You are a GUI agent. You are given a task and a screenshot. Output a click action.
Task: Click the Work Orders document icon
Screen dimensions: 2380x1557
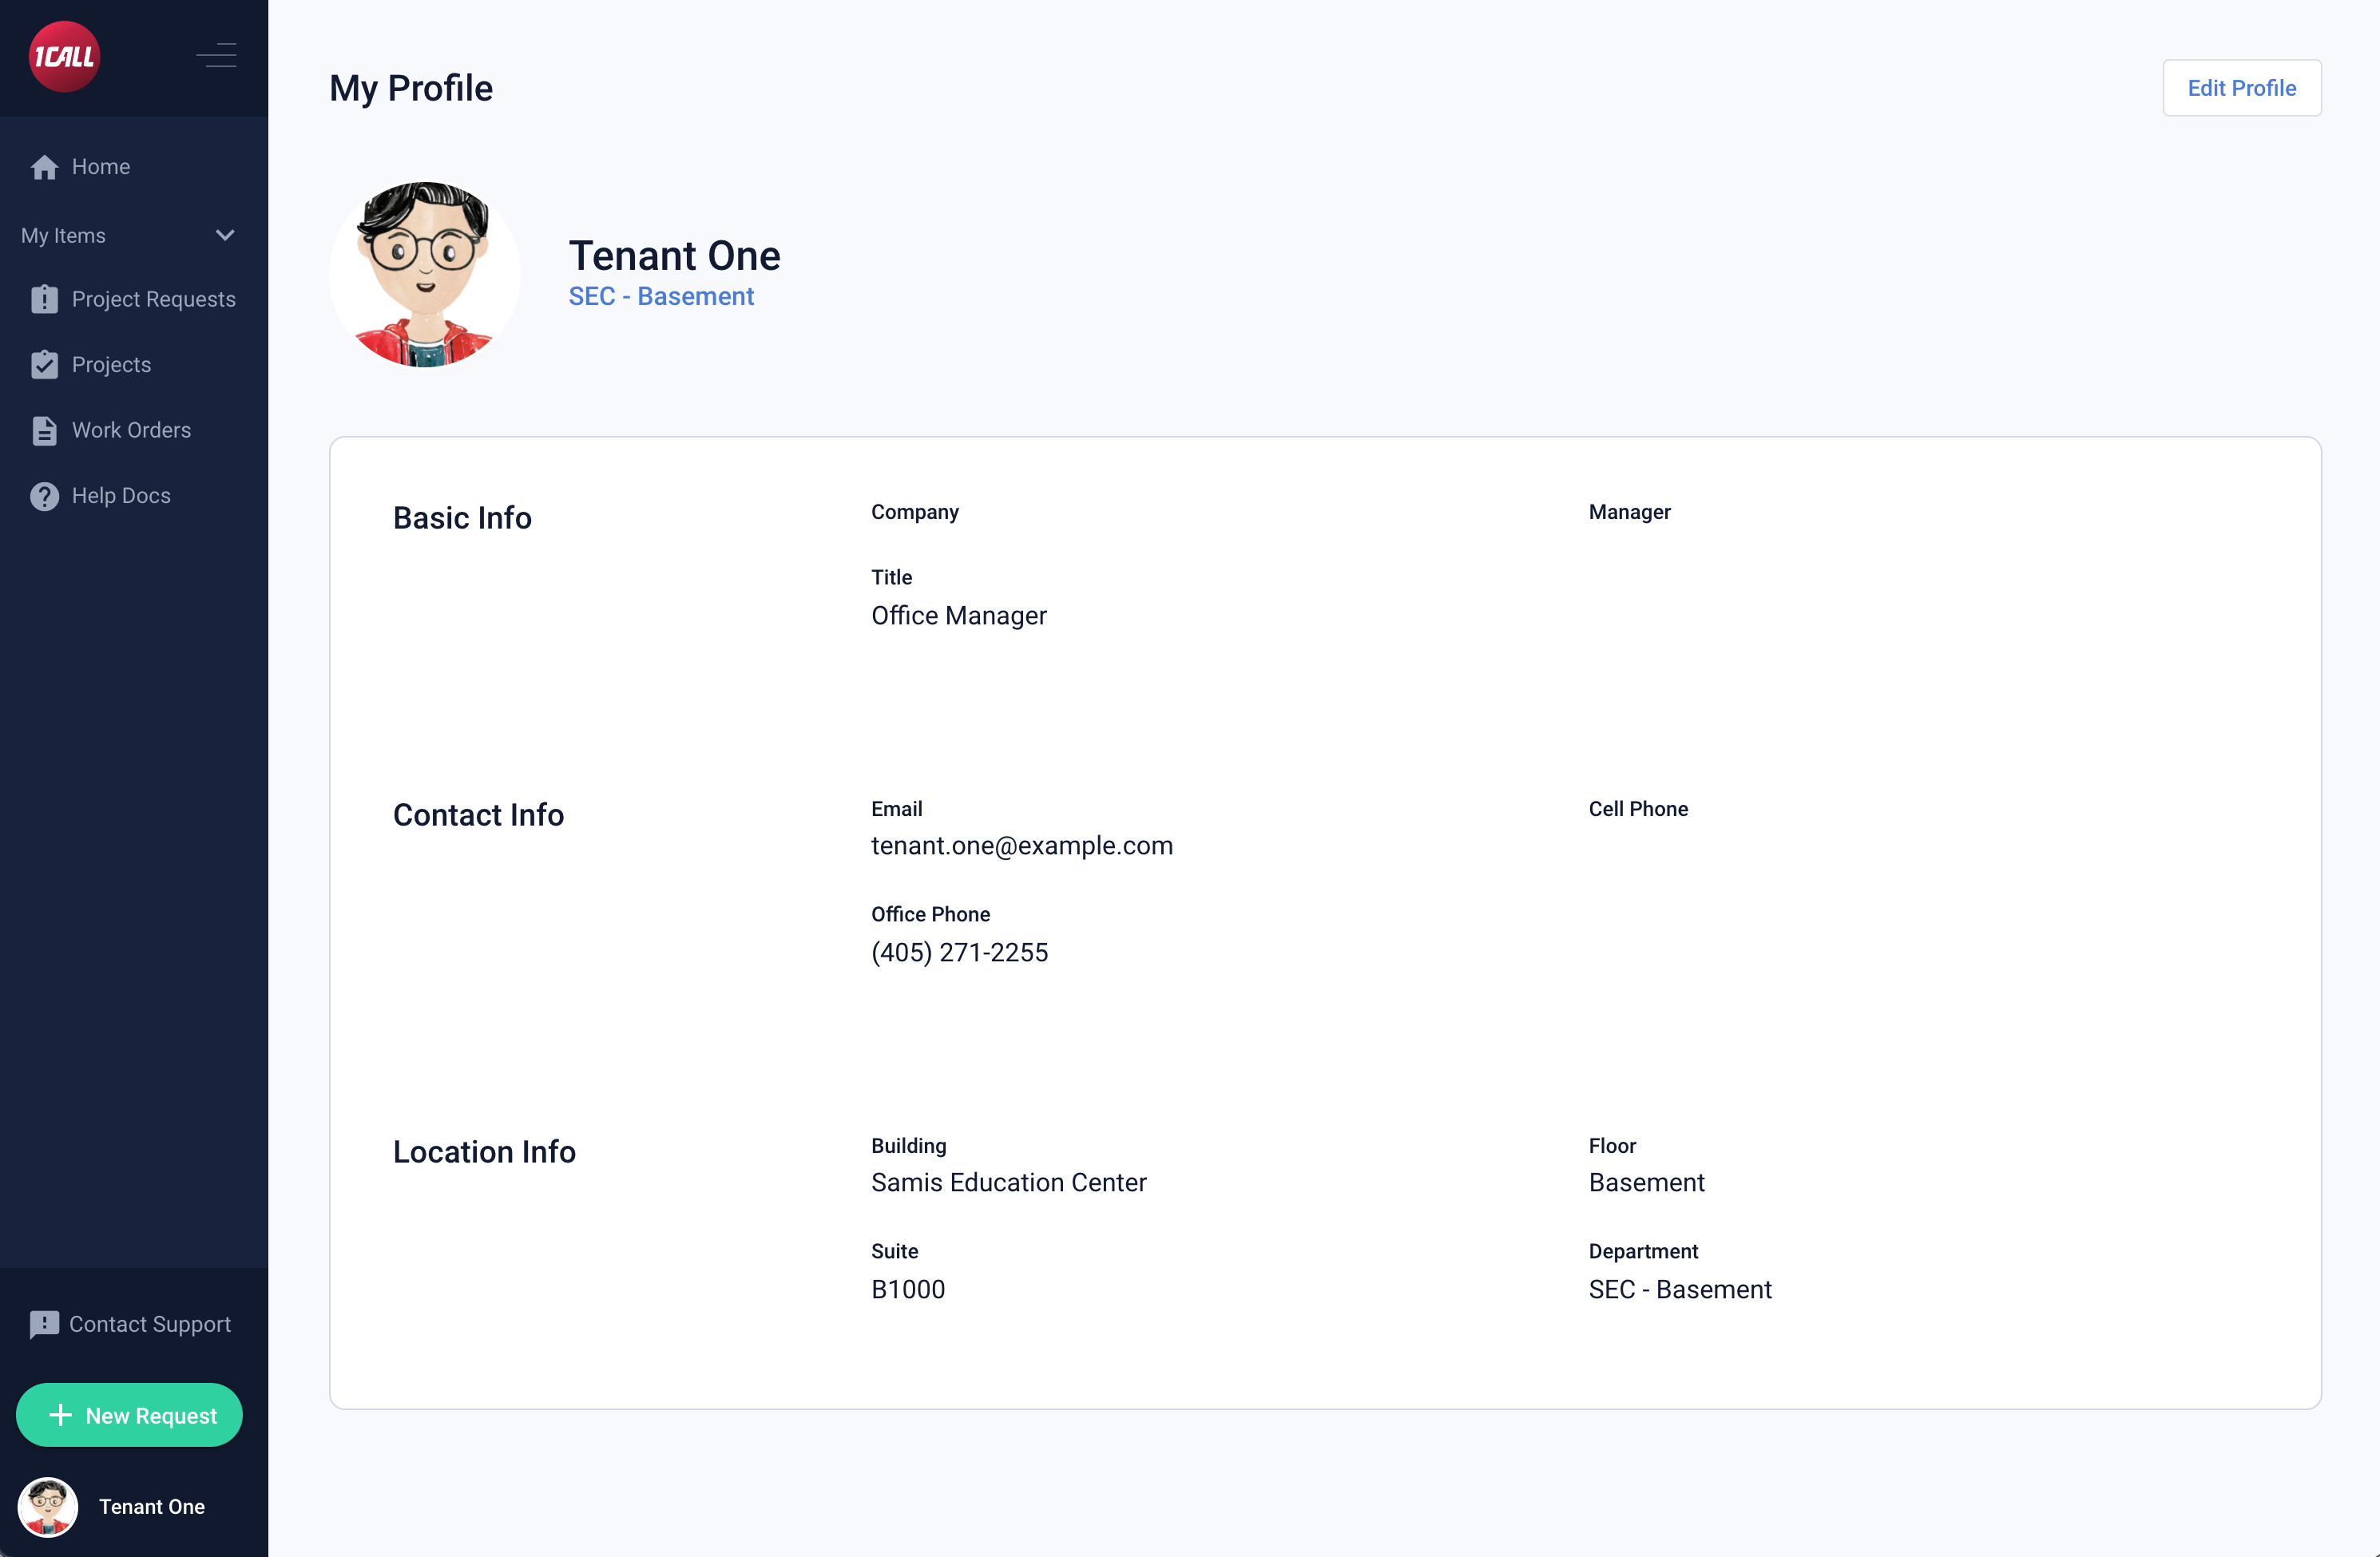[x=44, y=430]
